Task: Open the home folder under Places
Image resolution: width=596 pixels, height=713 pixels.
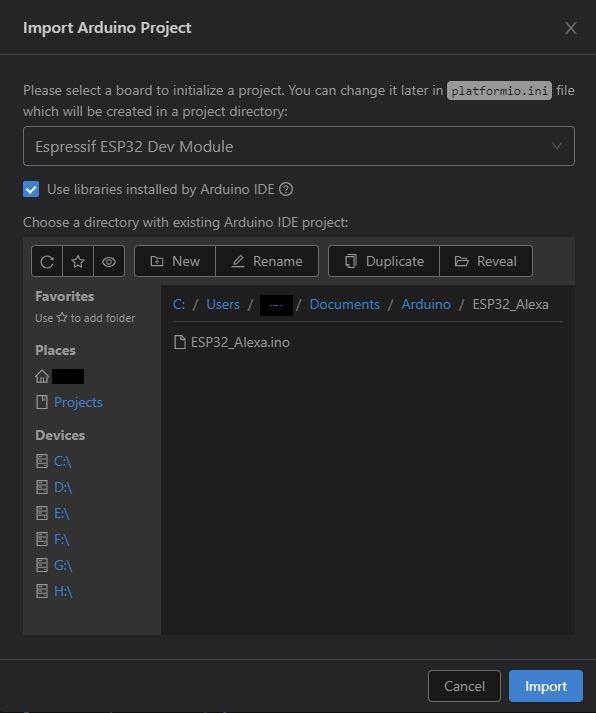Action: point(60,377)
